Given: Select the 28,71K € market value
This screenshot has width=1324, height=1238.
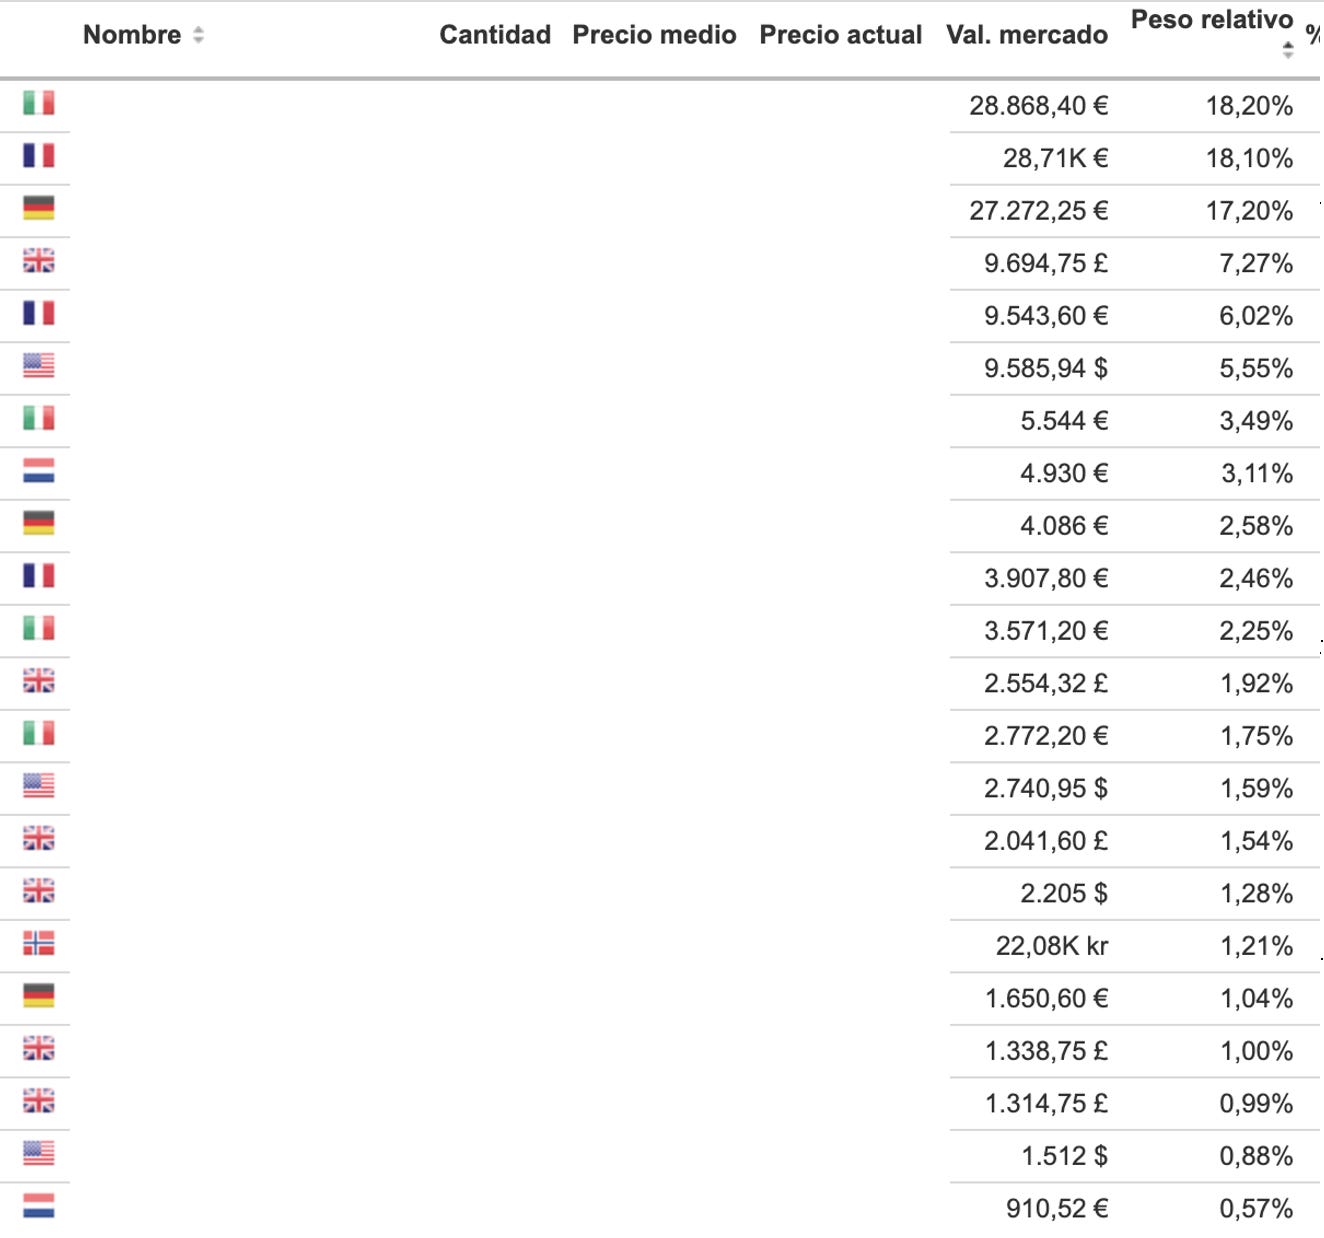Looking at the screenshot, I should [x=1056, y=158].
